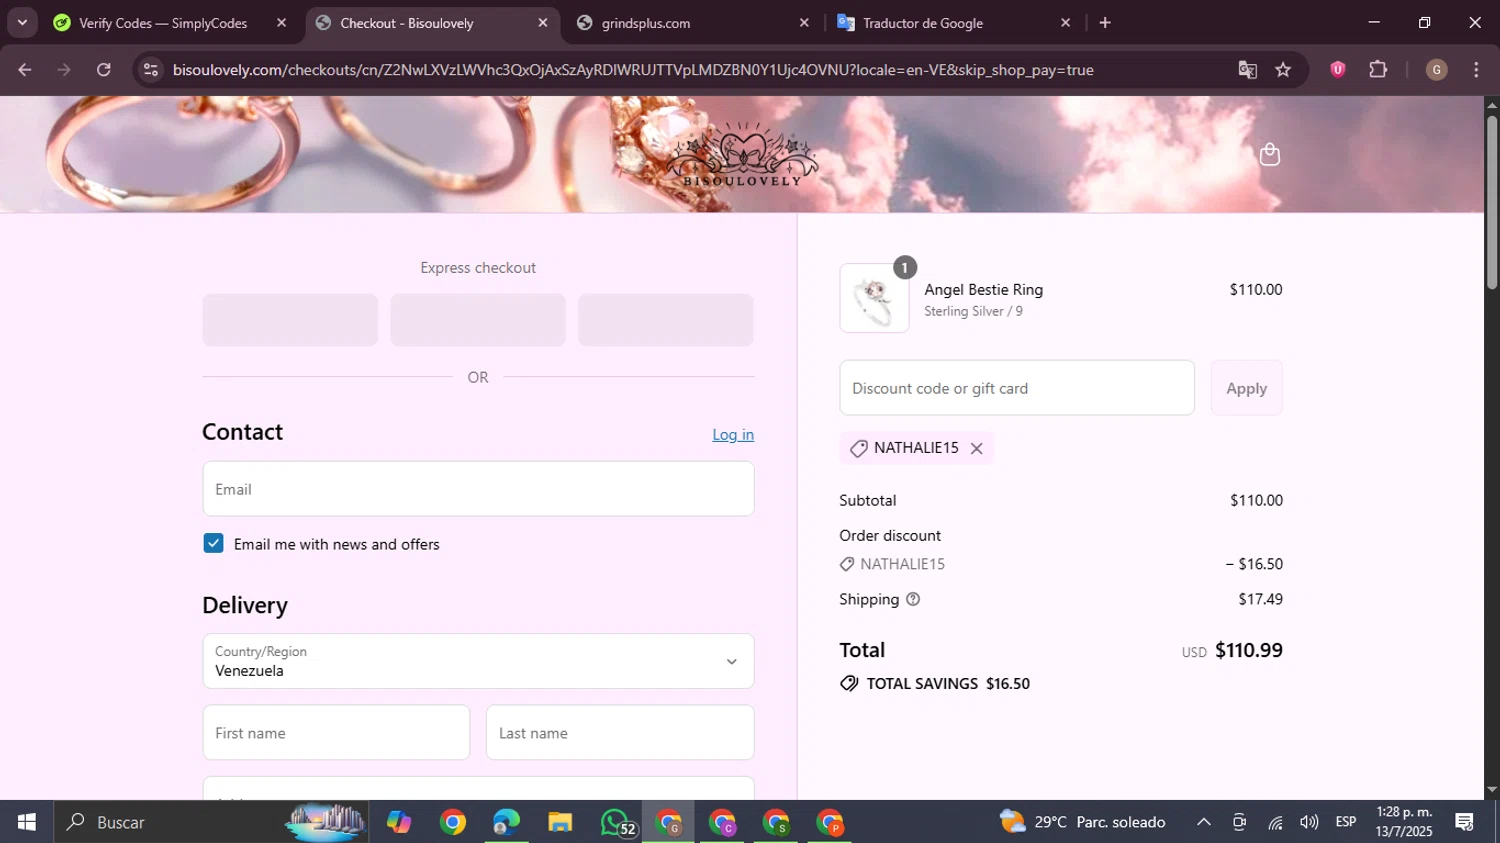Image resolution: width=1500 pixels, height=843 pixels.
Task: Open the Country/Region dropdown
Action: (478, 661)
